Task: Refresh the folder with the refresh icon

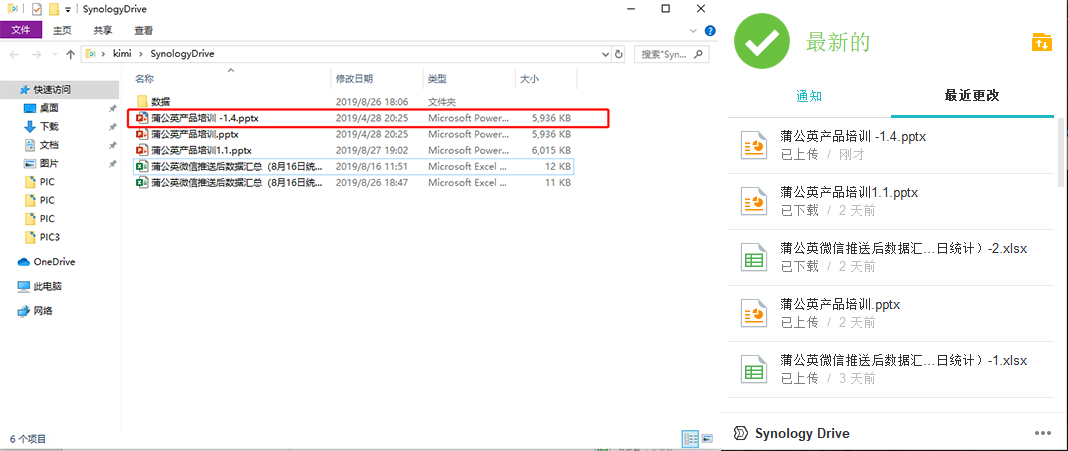Action: [618, 54]
